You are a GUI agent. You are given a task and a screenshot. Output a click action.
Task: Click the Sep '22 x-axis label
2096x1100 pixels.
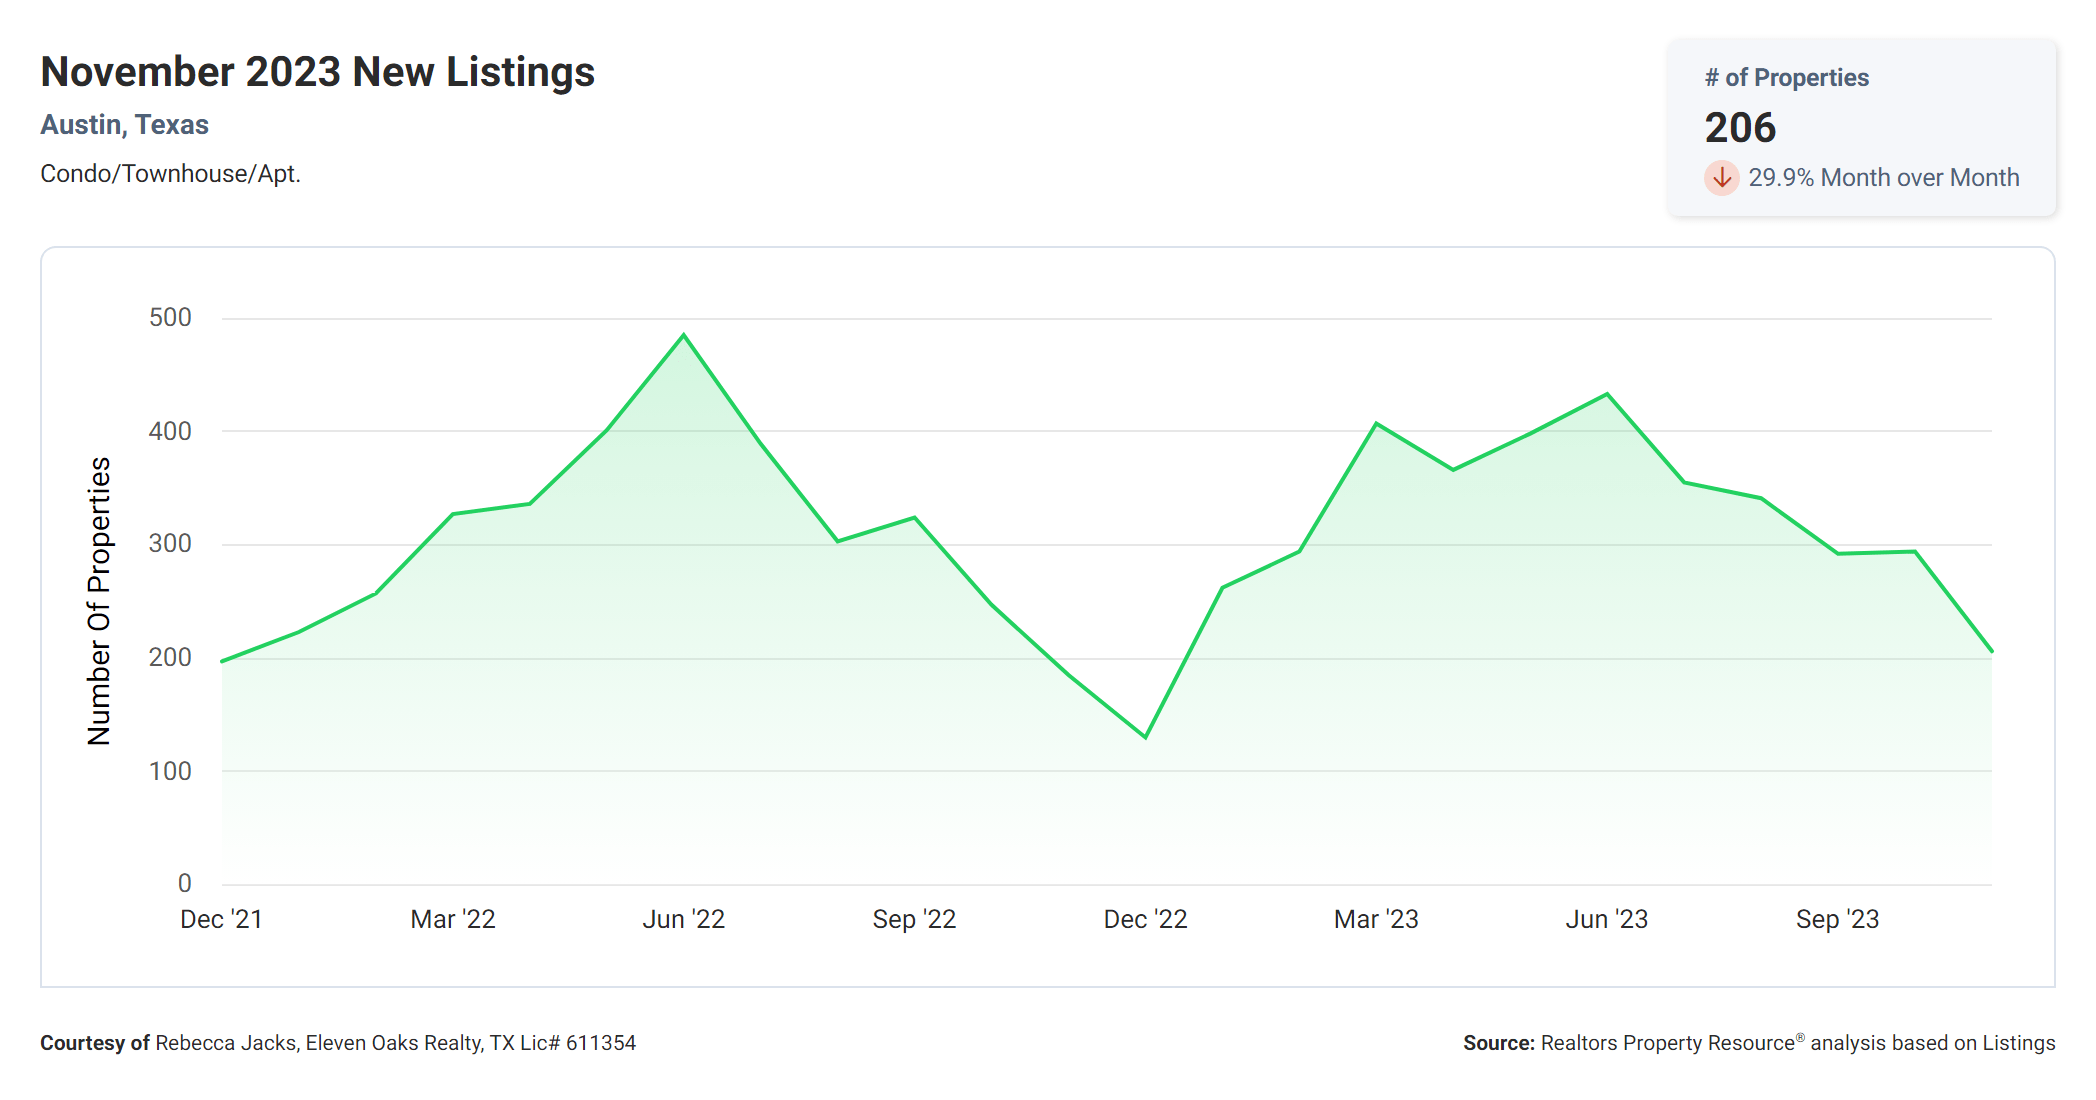[914, 919]
